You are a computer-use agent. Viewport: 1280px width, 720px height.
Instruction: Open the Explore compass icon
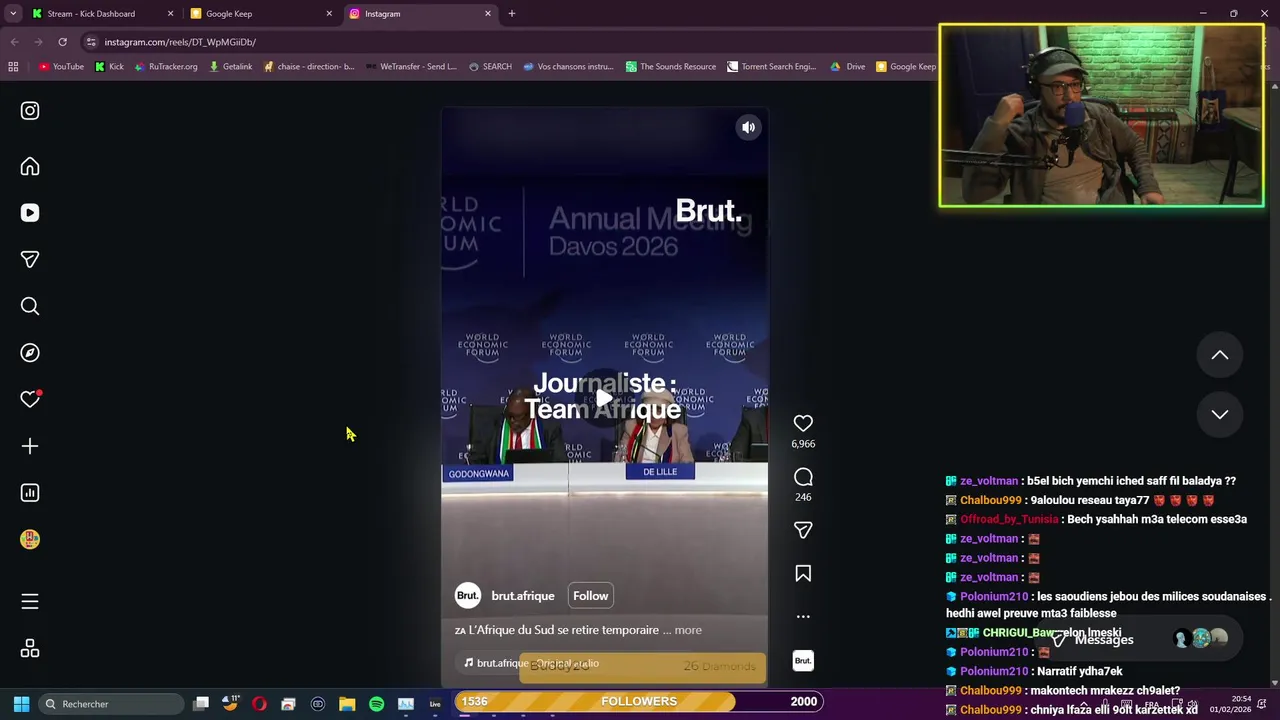click(x=30, y=353)
